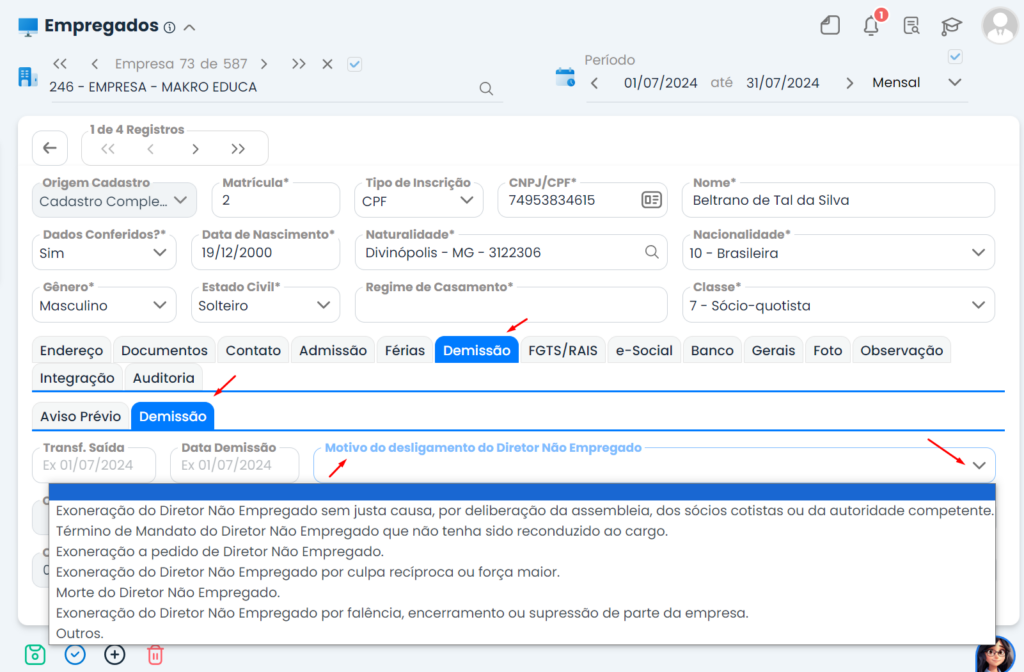Go to next record in Registros navigator
Image resolution: width=1024 pixels, height=672 pixels.
(x=195, y=149)
